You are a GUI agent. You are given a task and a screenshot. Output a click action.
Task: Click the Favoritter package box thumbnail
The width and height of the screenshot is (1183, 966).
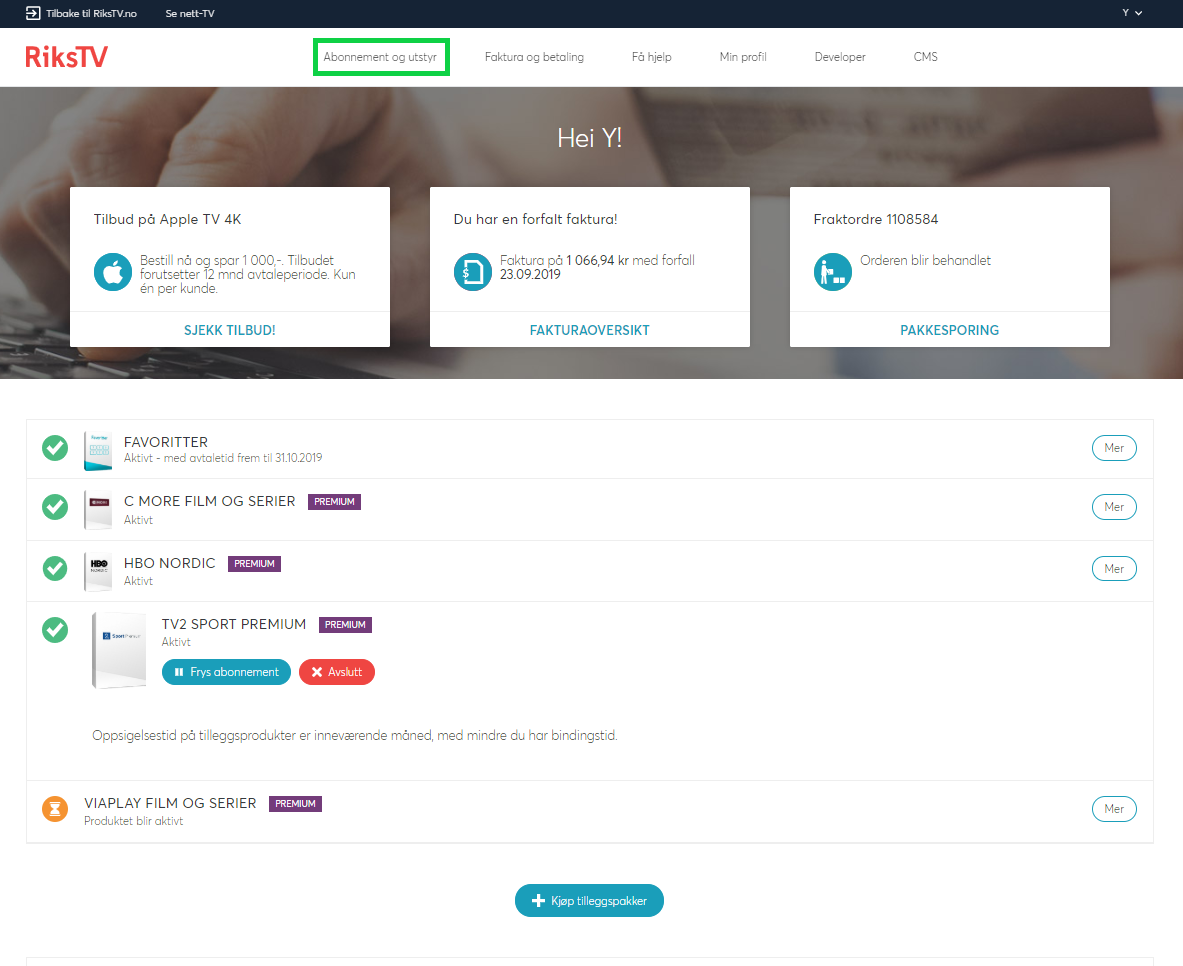[98, 451]
